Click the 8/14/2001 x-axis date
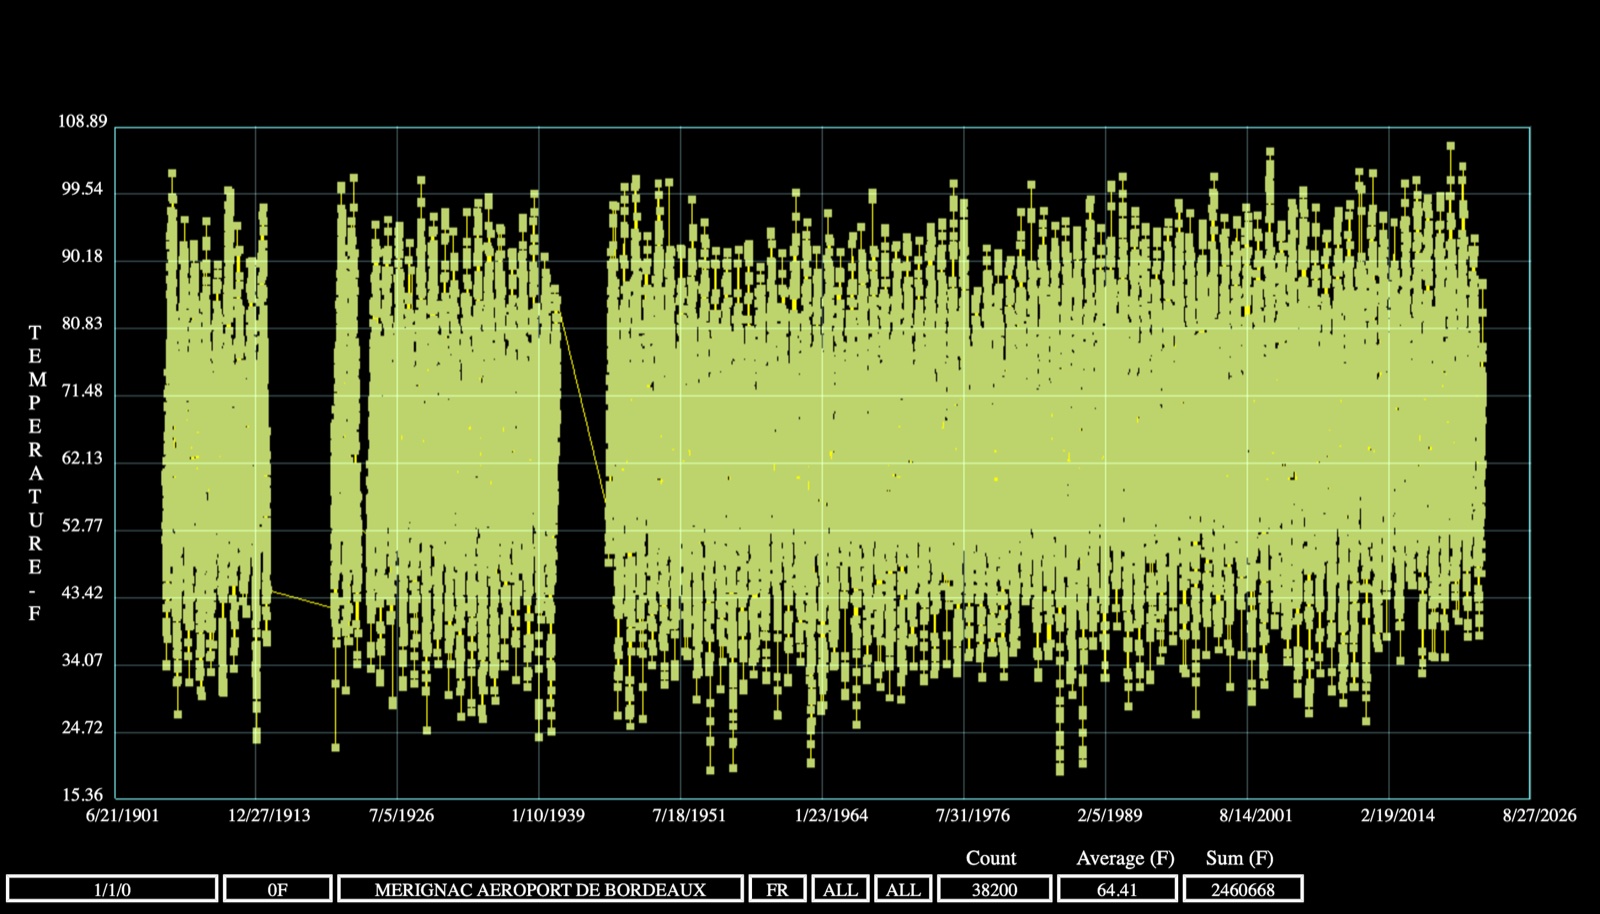Screen dimensions: 1600x914 click(1256, 815)
